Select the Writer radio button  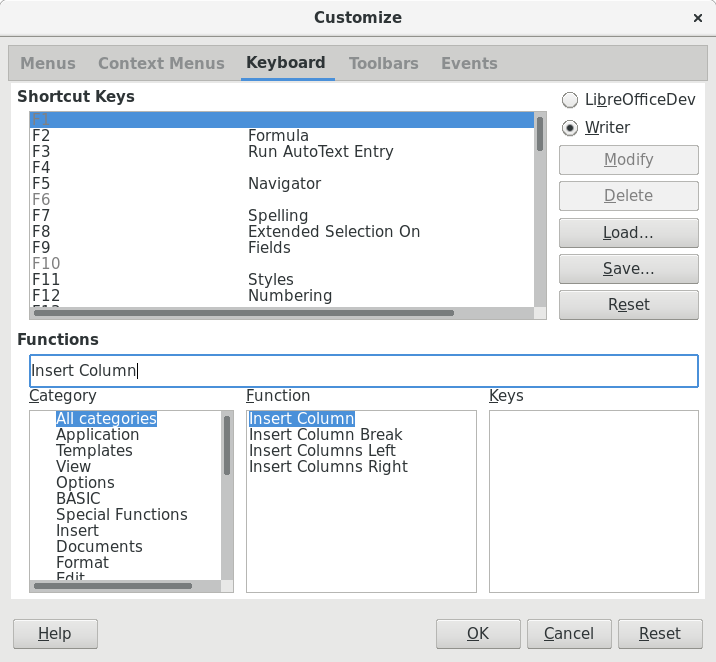[x=570, y=128]
